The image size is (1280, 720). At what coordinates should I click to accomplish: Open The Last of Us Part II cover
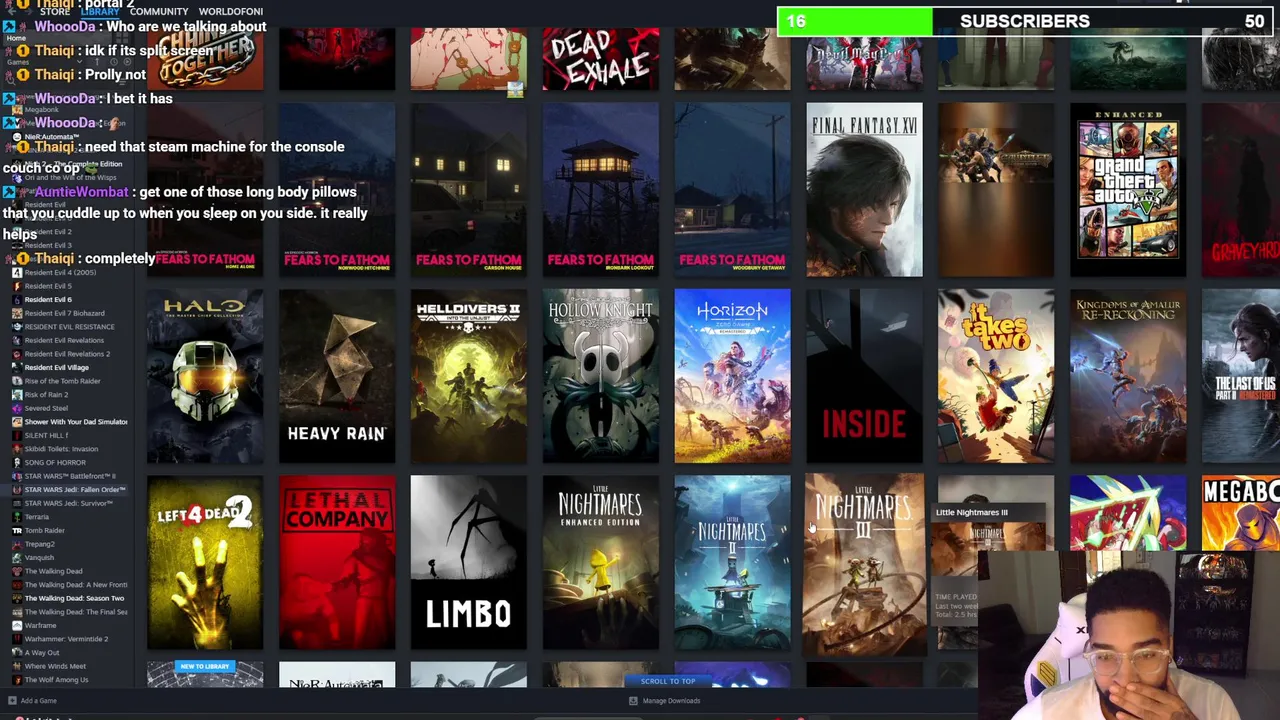click(x=1241, y=377)
